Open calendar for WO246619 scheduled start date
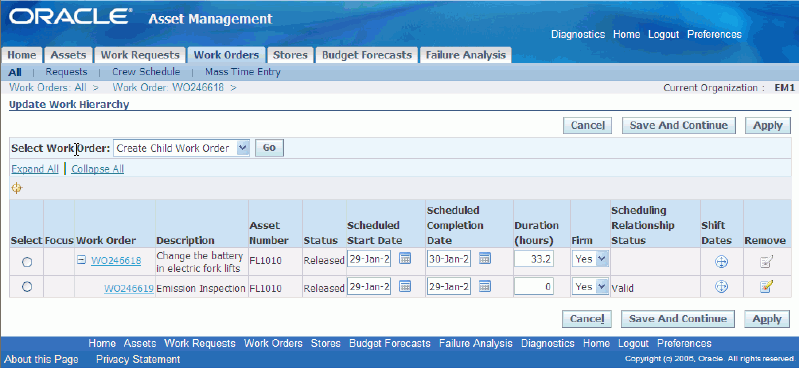This screenshot has width=799, height=368. click(405, 286)
